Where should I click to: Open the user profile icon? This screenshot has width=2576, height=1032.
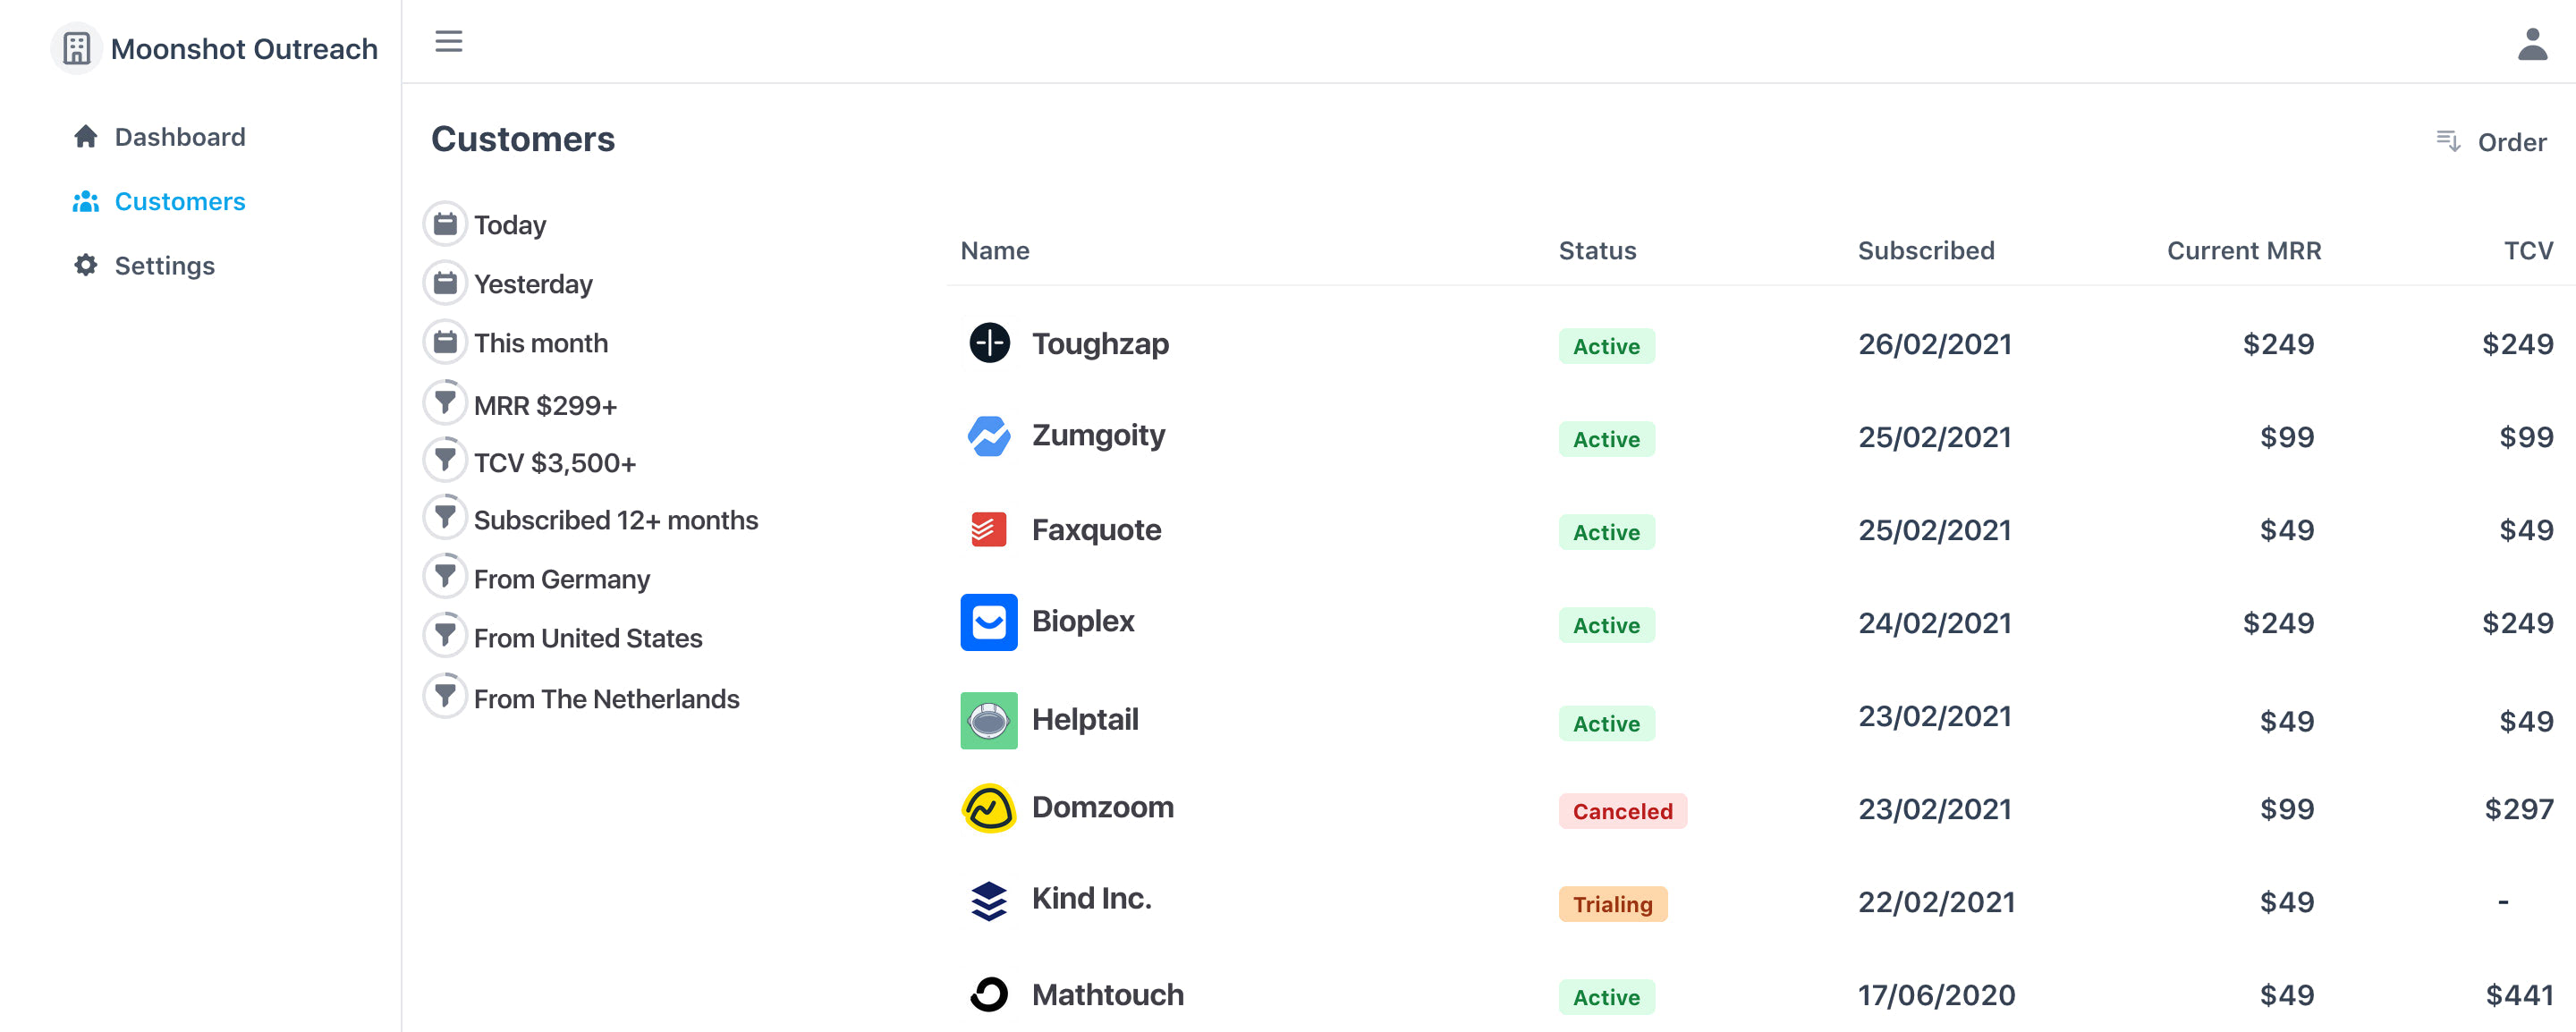point(2531,44)
